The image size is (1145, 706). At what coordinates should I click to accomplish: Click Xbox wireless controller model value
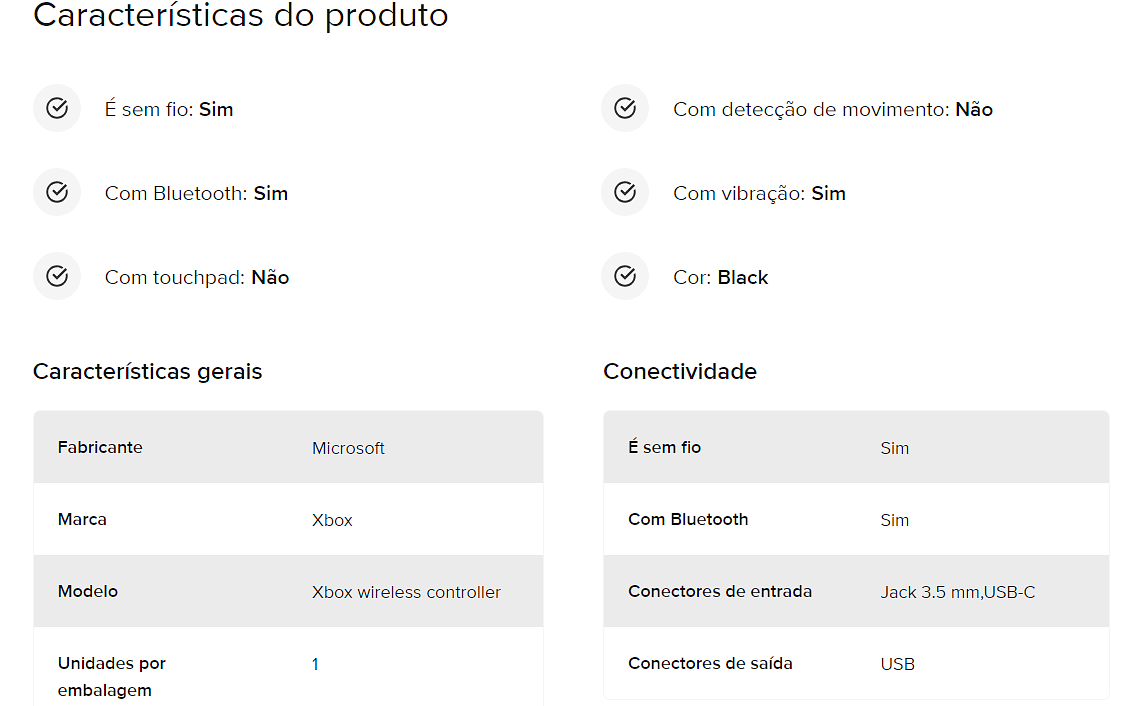pyautogui.click(x=406, y=592)
